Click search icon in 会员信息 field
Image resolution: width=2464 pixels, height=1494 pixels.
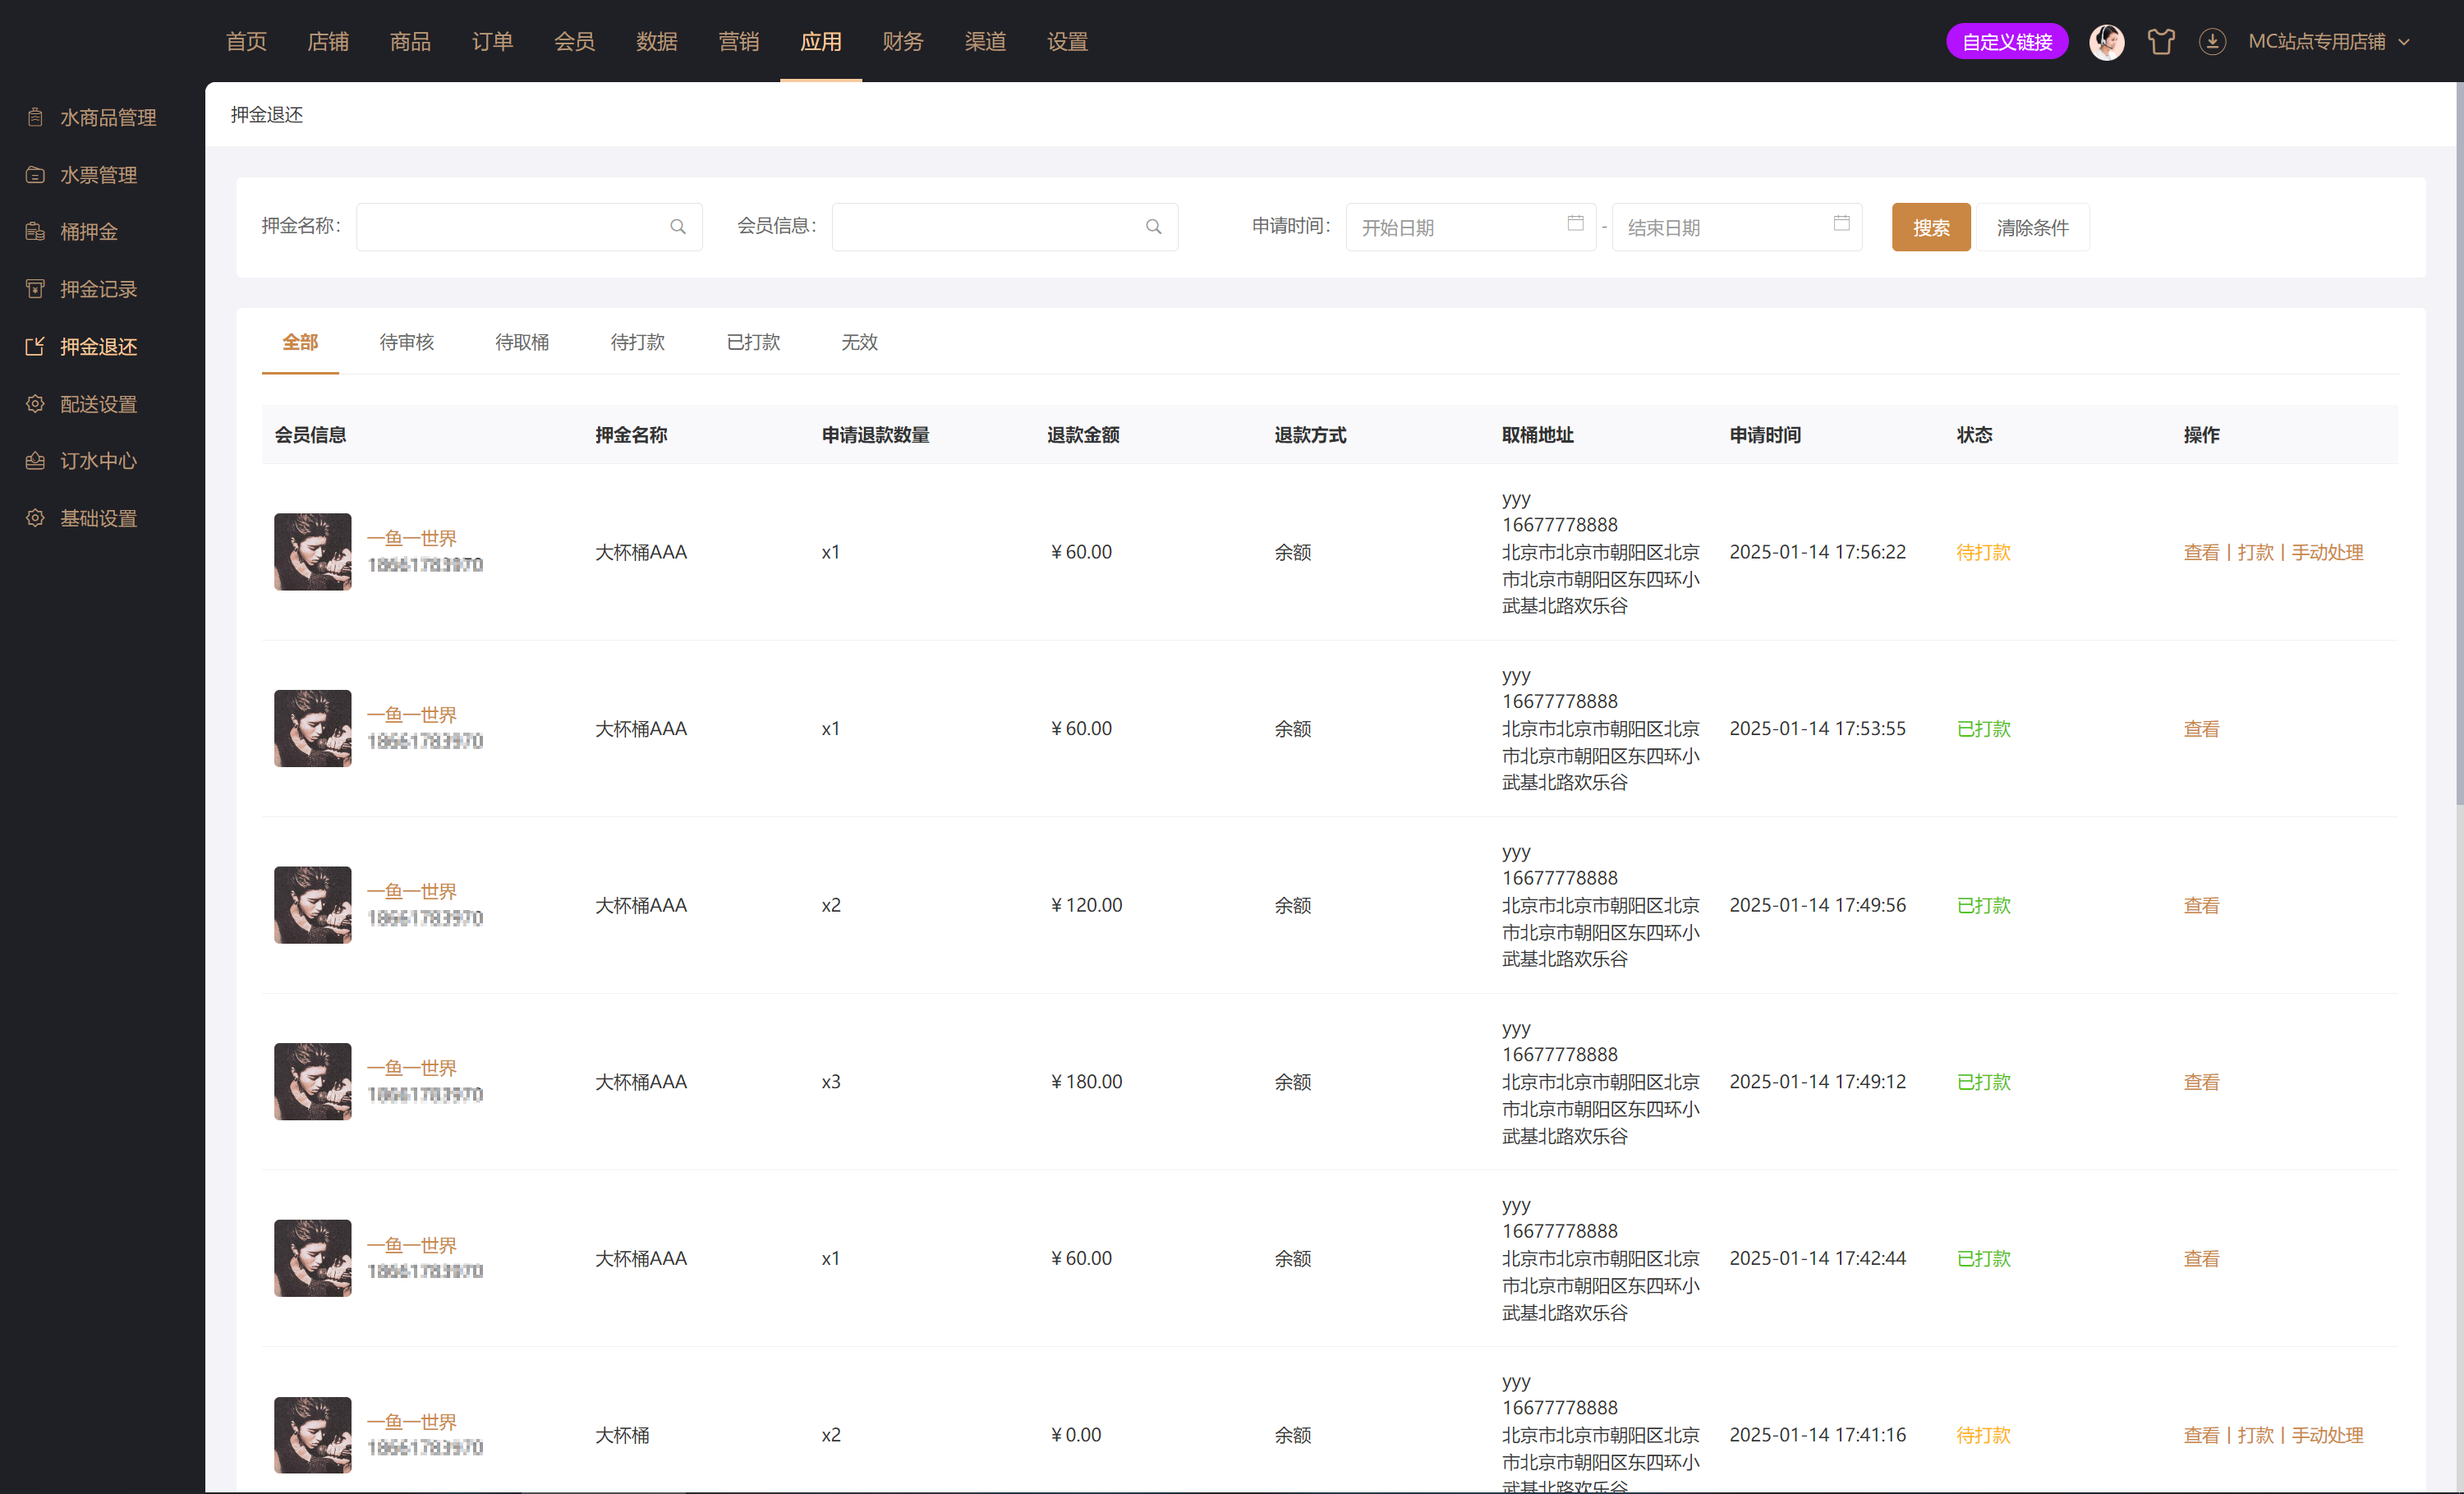[1153, 227]
